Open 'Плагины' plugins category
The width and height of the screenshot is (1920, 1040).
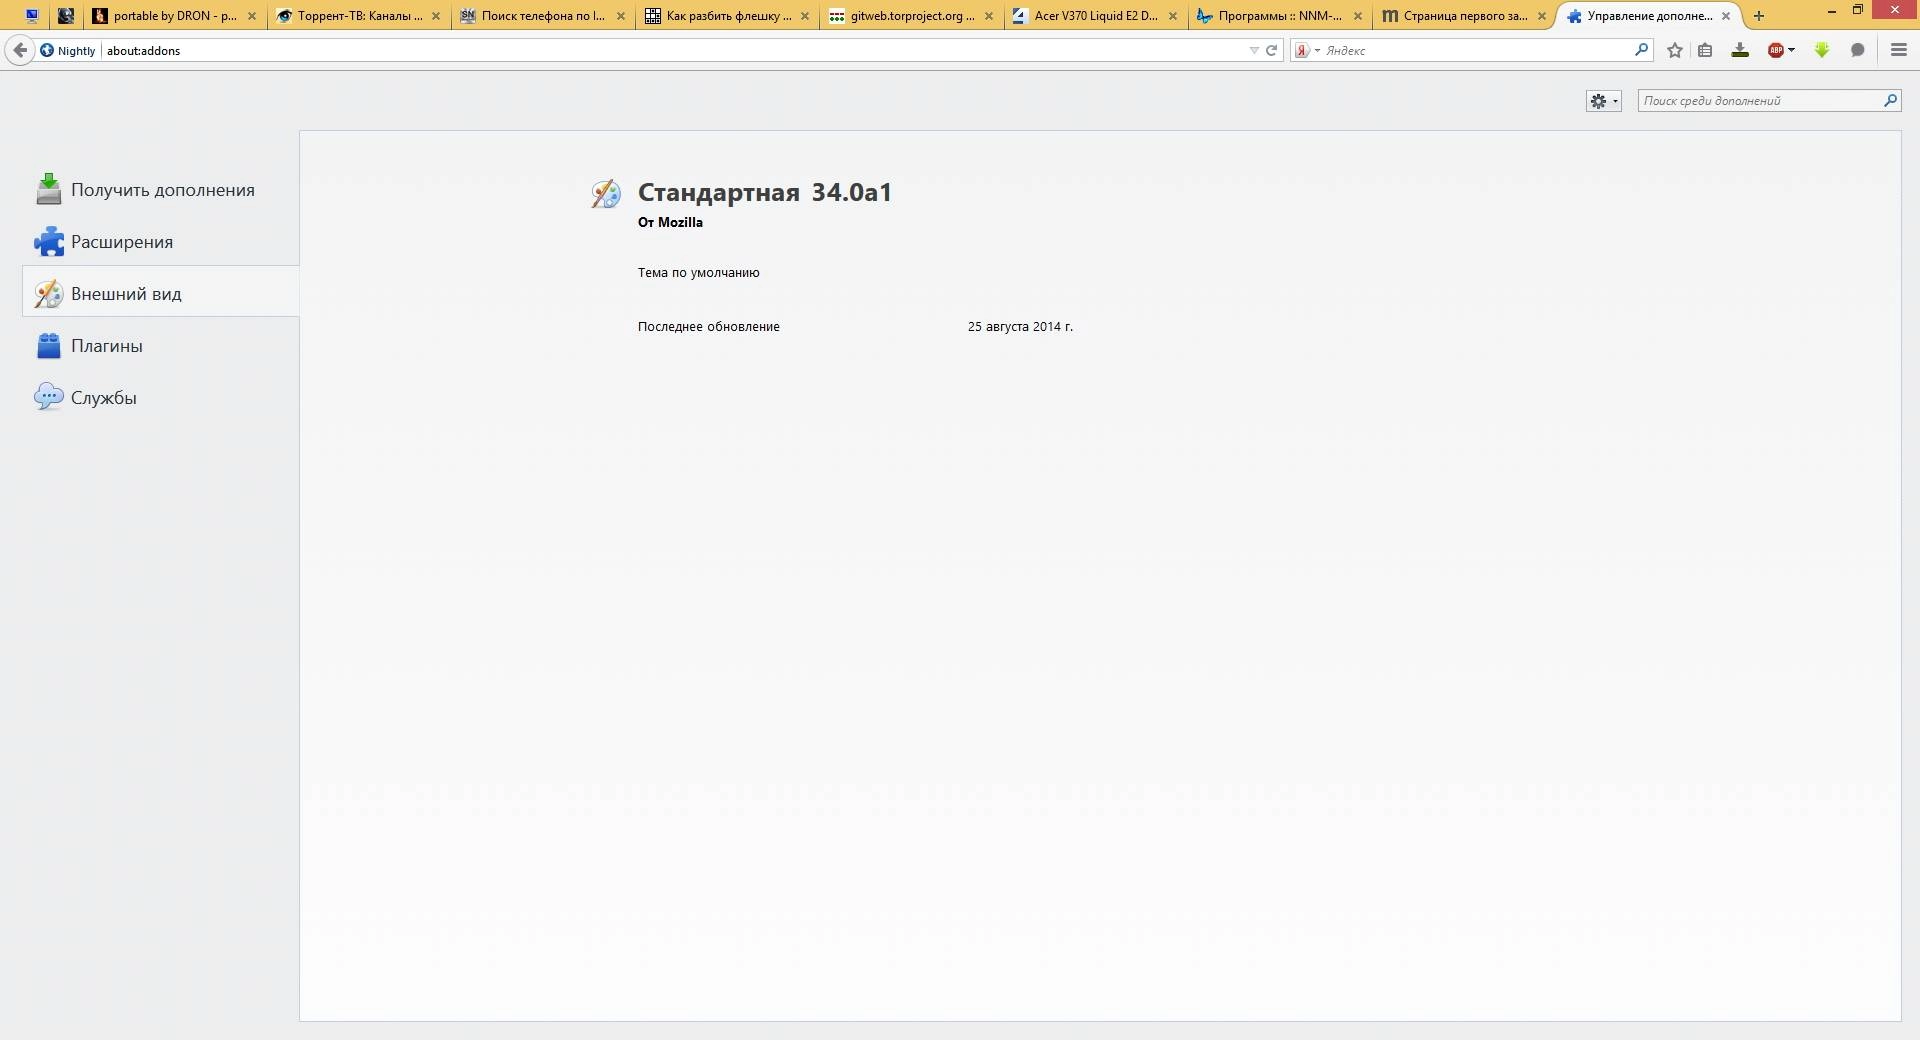[161, 346]
